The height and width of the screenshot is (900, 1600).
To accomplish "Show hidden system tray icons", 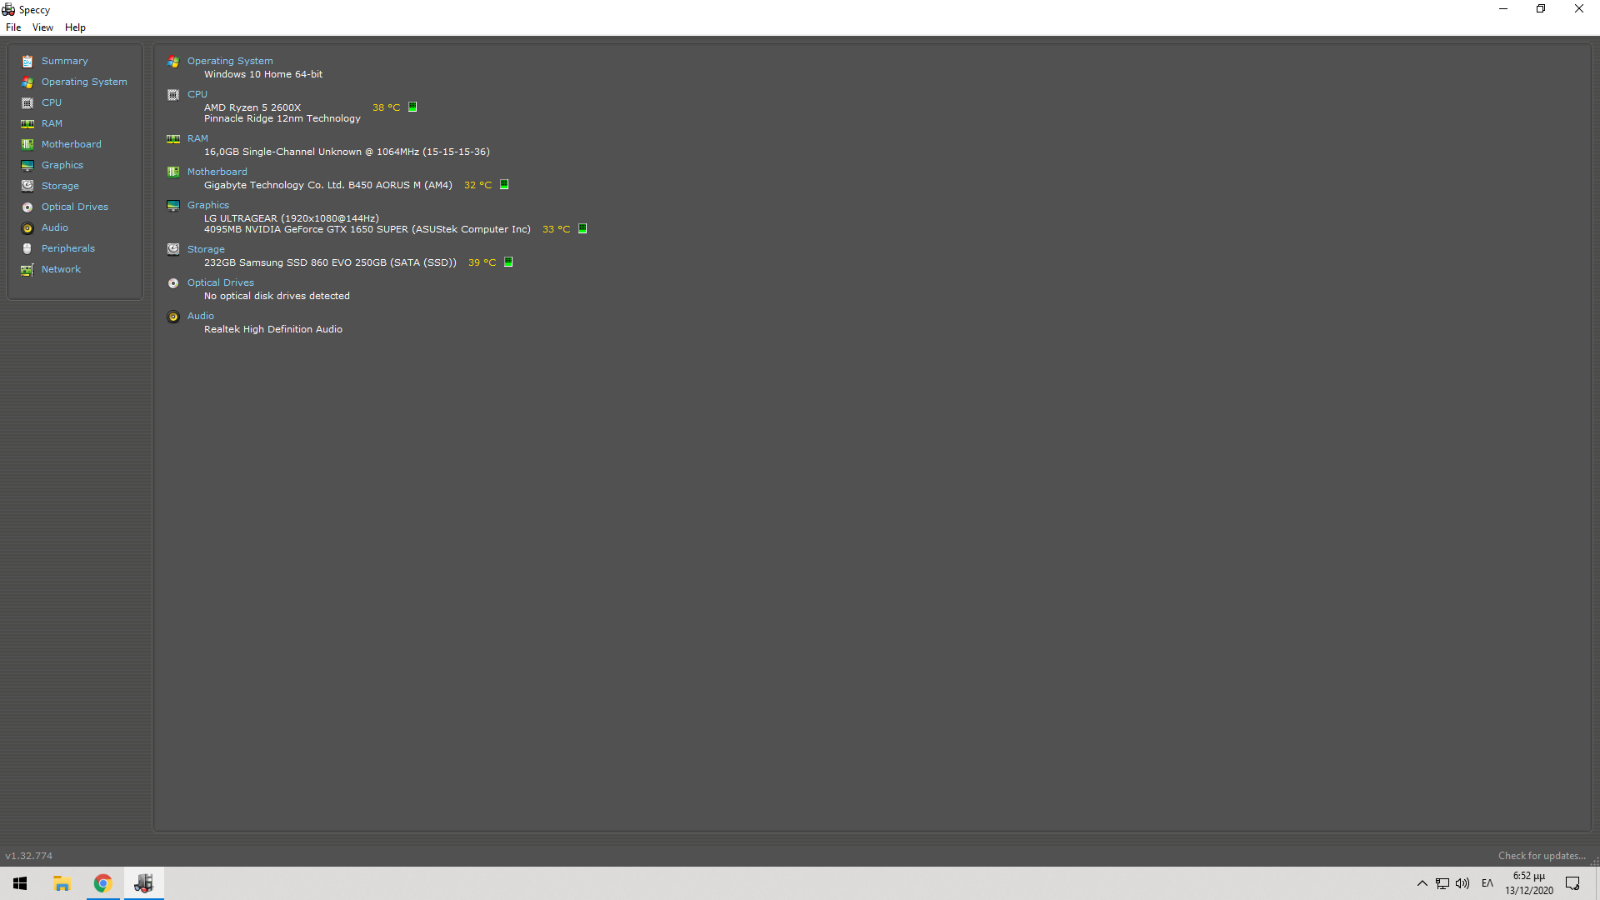I will [x=1422, y=884].
